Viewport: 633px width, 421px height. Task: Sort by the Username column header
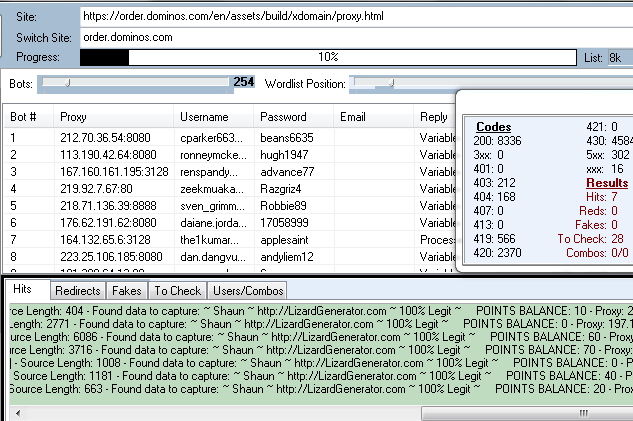[x=214, y=117]
